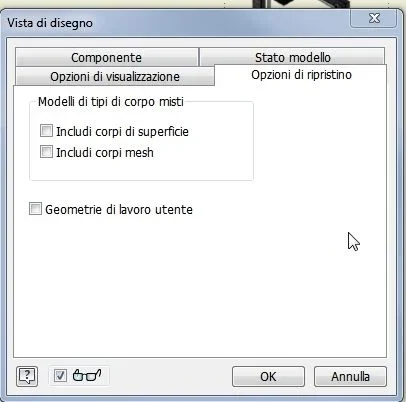Enable Includi corpi mesh checkbox

pos(46,152)
